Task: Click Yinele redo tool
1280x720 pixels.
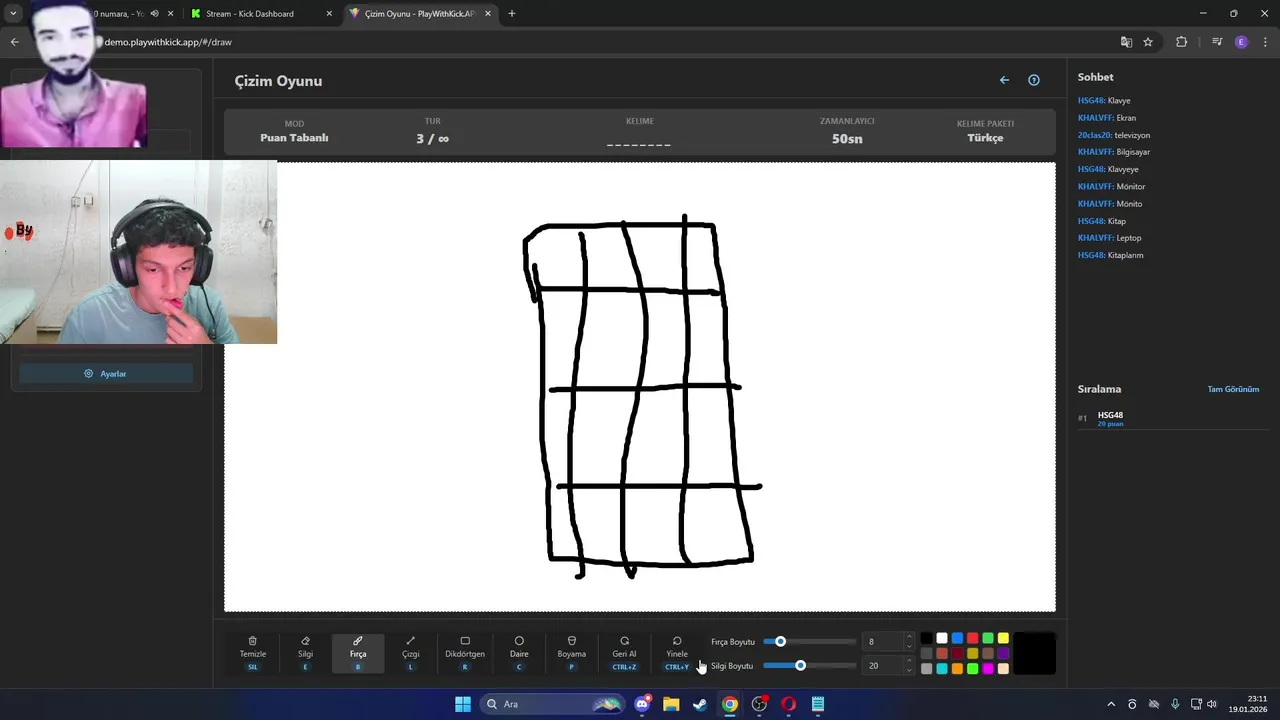Action: point(677,653)
